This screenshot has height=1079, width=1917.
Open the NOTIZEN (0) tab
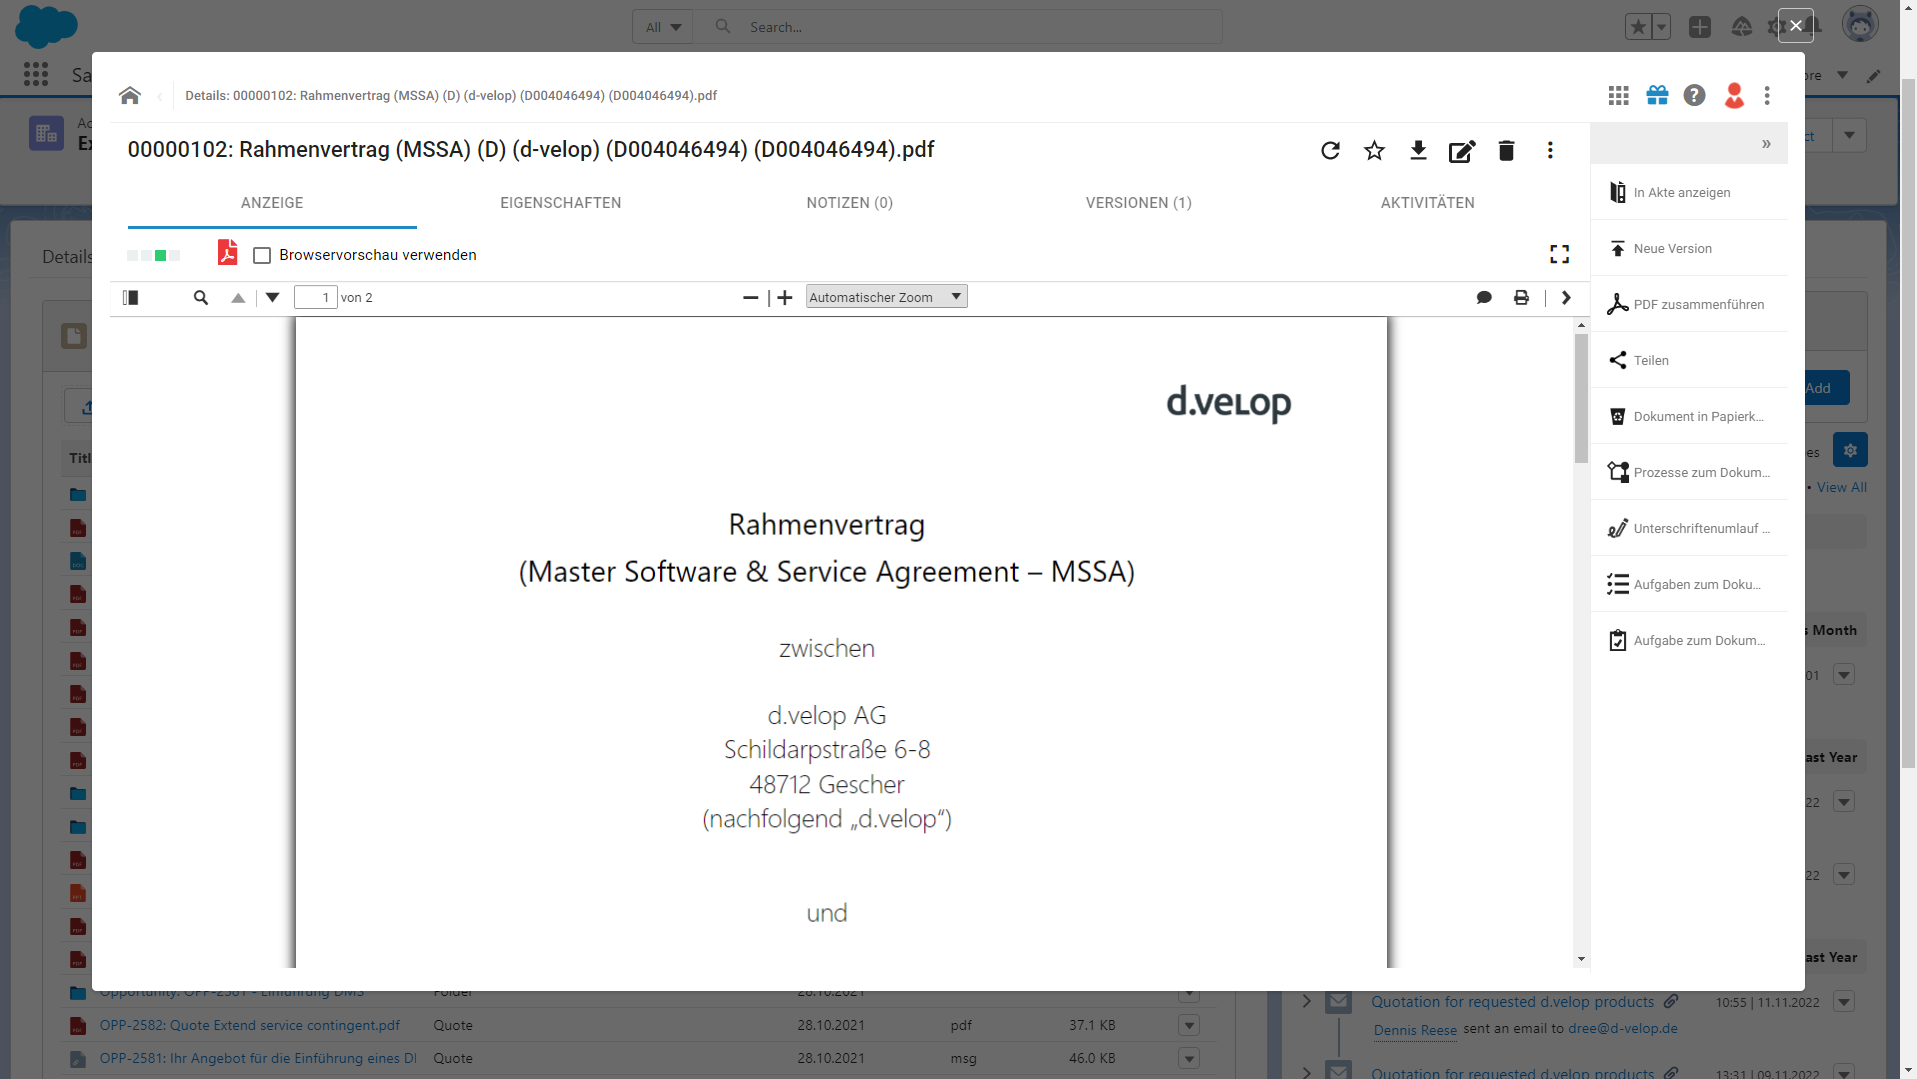pyautogui.click(x=850, y=203)
